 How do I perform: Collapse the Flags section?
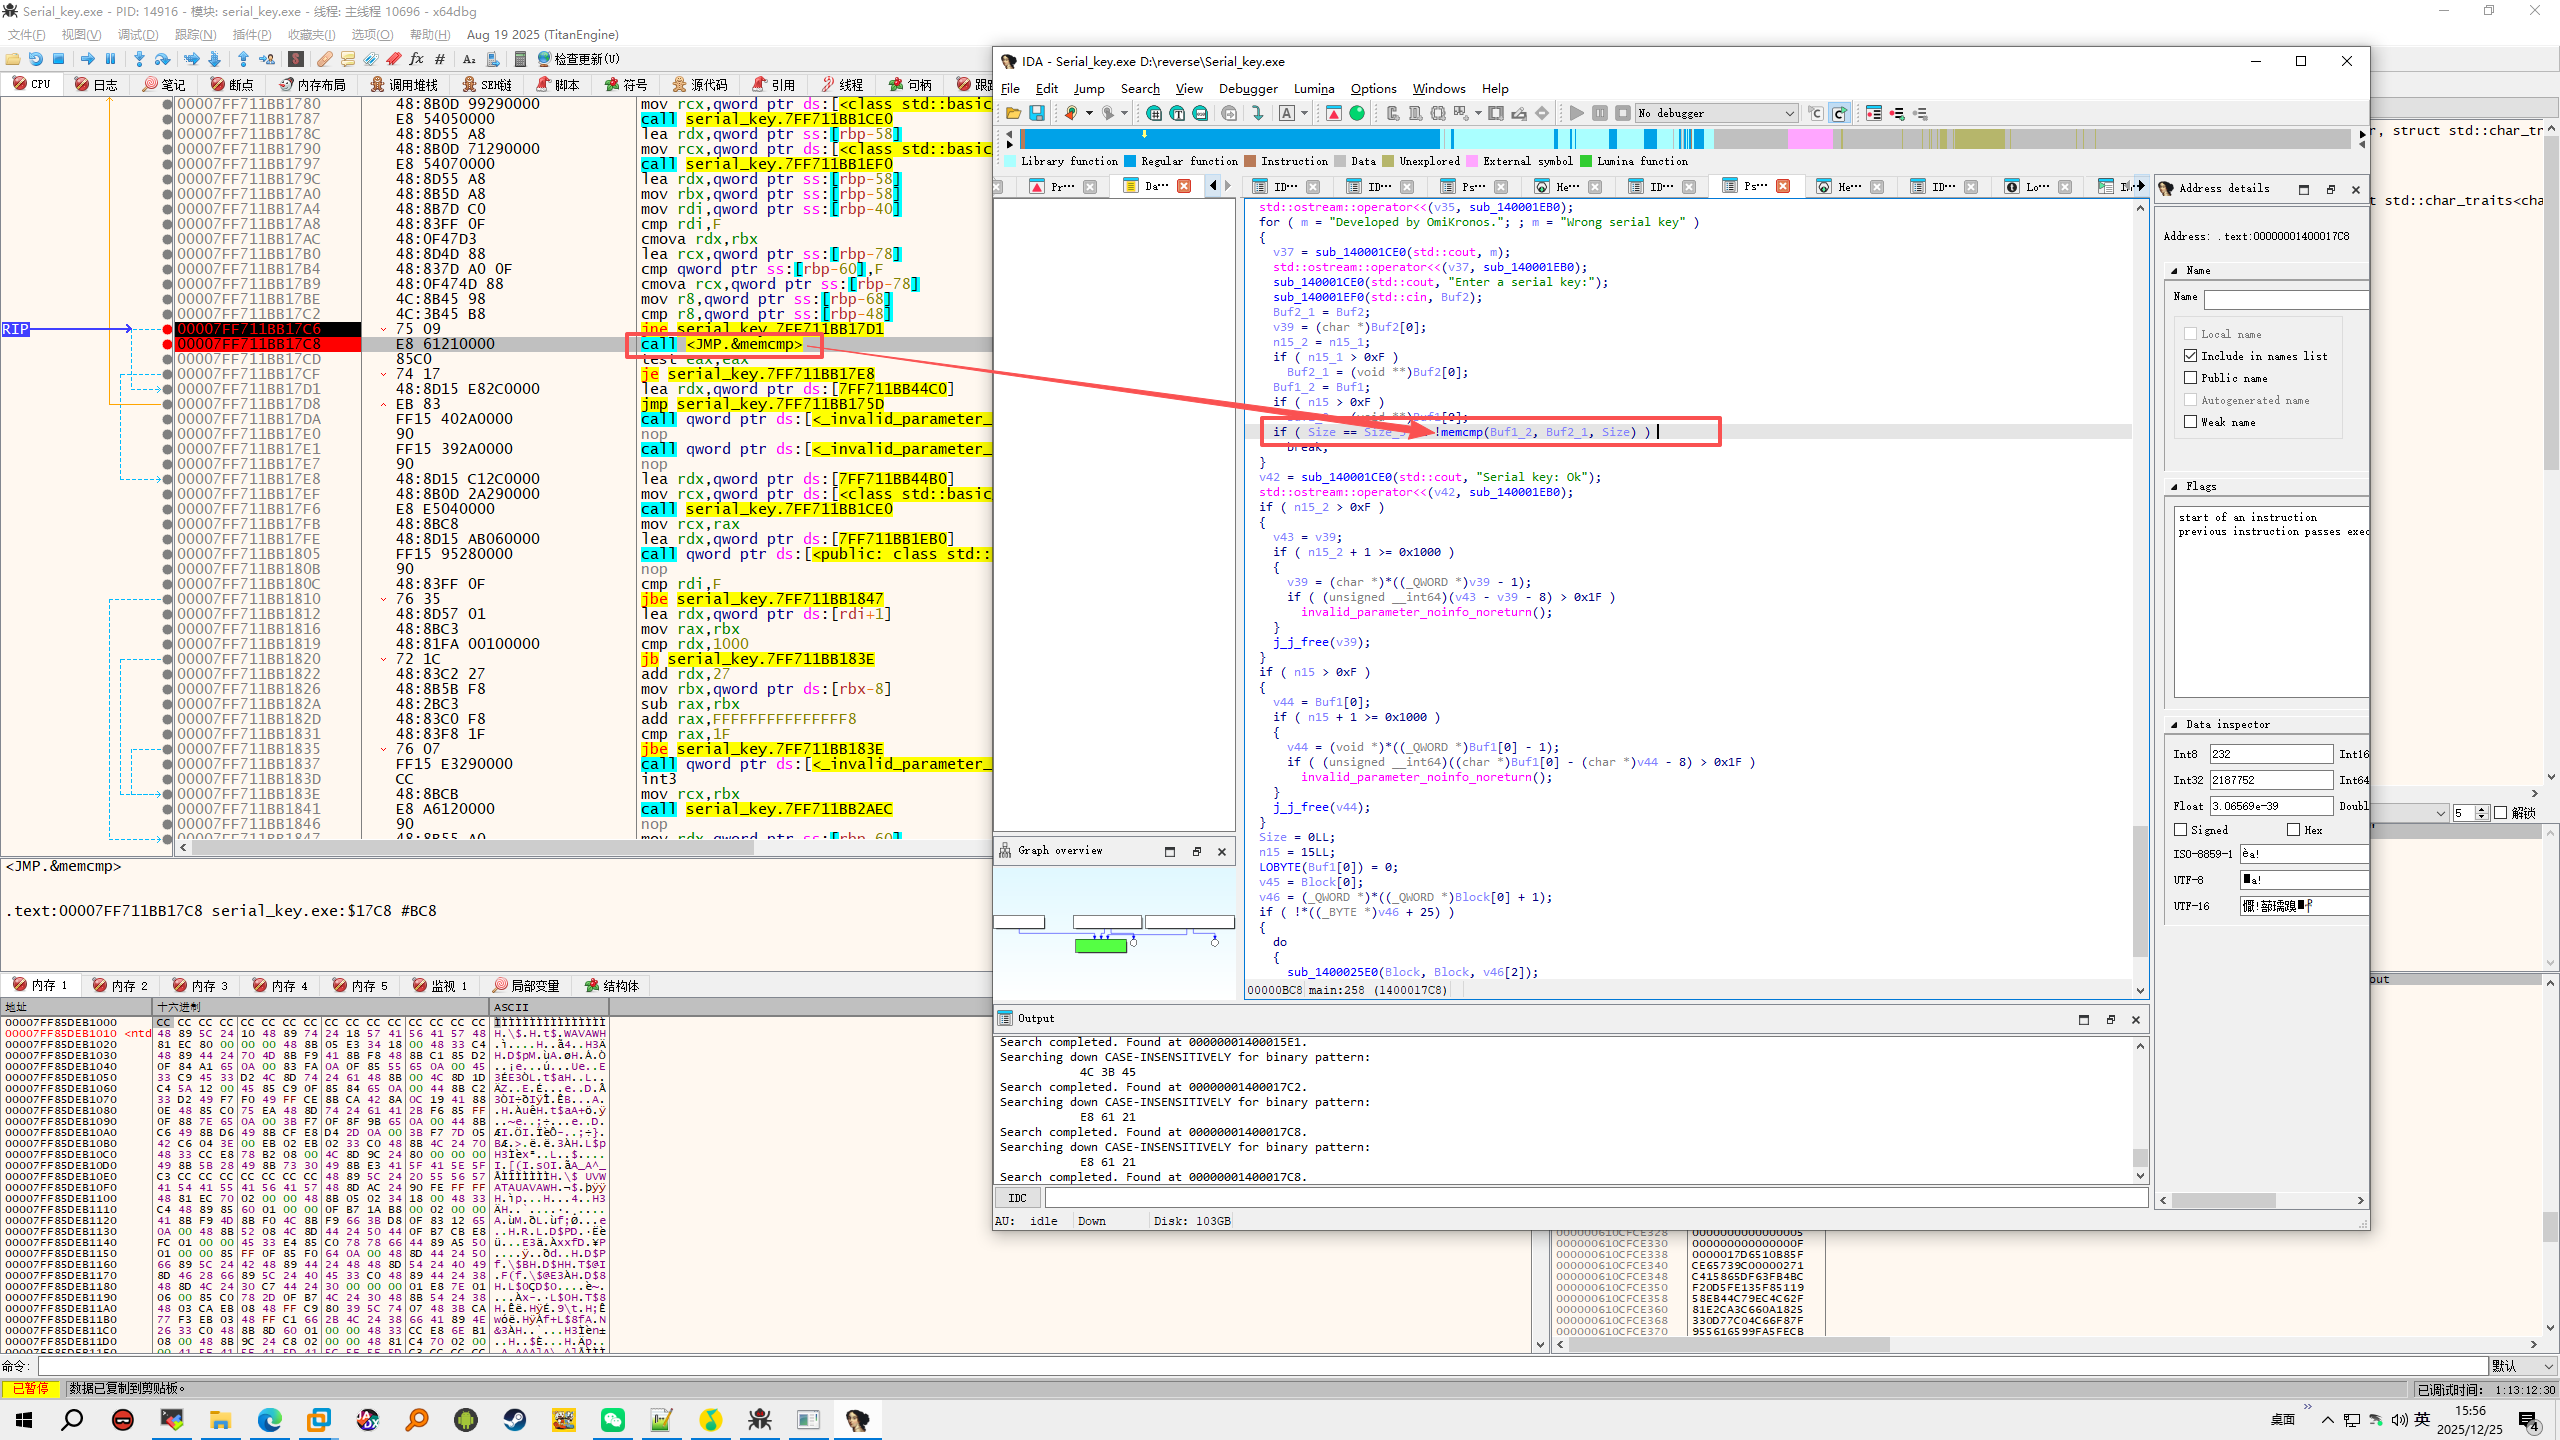[x=2174, y=486]
